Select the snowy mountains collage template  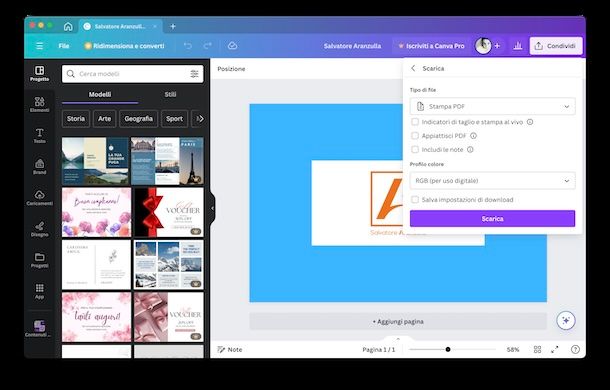pyautogui.click(x=169, y=265)
